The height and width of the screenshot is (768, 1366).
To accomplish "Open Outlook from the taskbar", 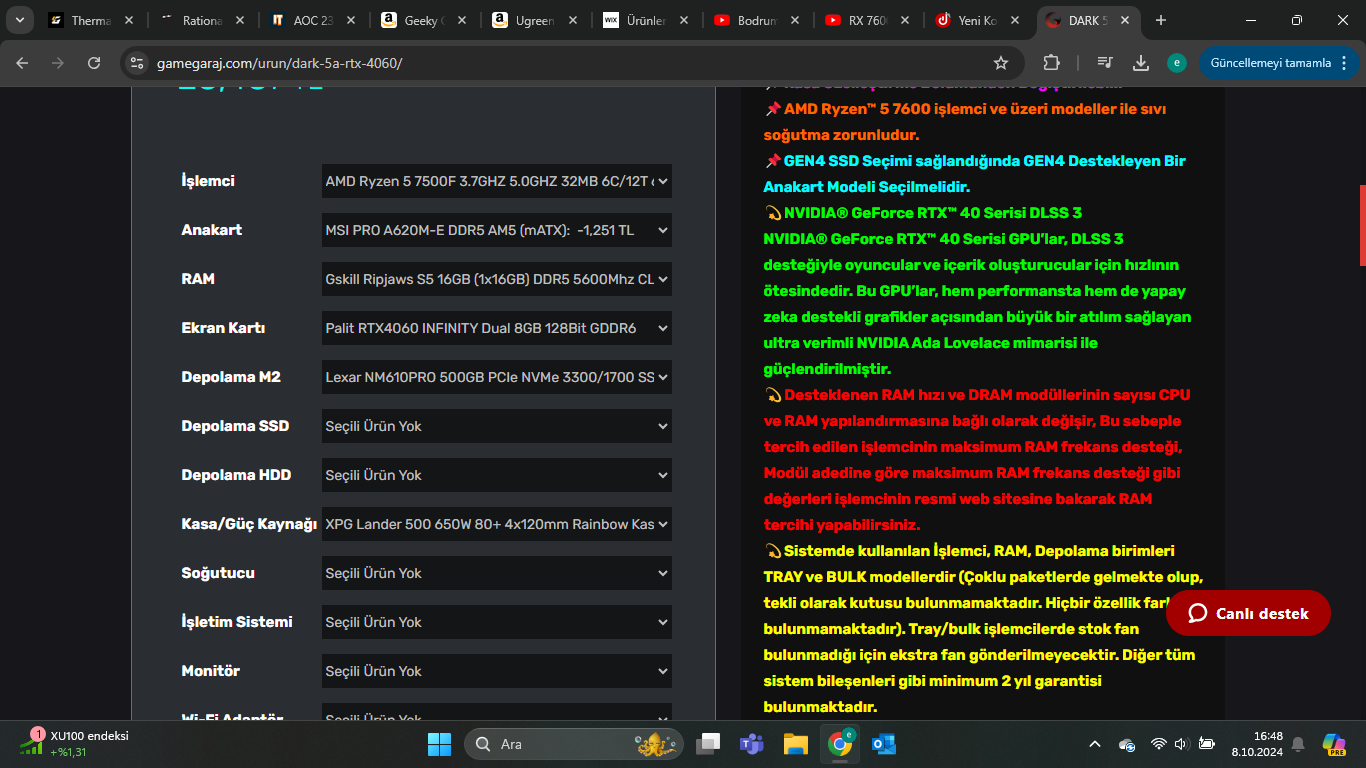I will point(883,744).
